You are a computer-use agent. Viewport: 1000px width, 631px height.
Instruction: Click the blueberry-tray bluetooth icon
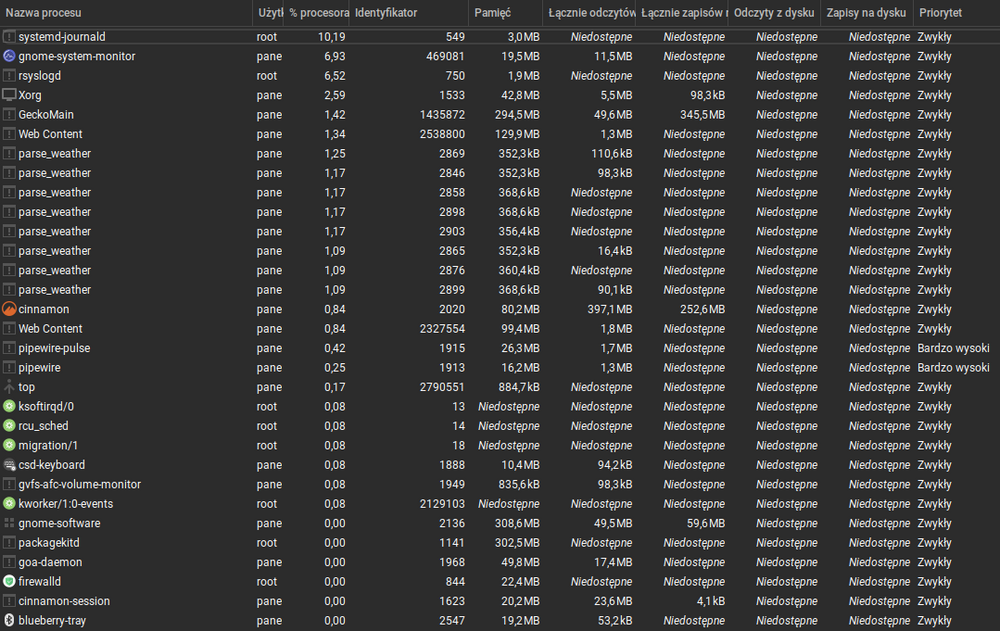click(9, 620)
